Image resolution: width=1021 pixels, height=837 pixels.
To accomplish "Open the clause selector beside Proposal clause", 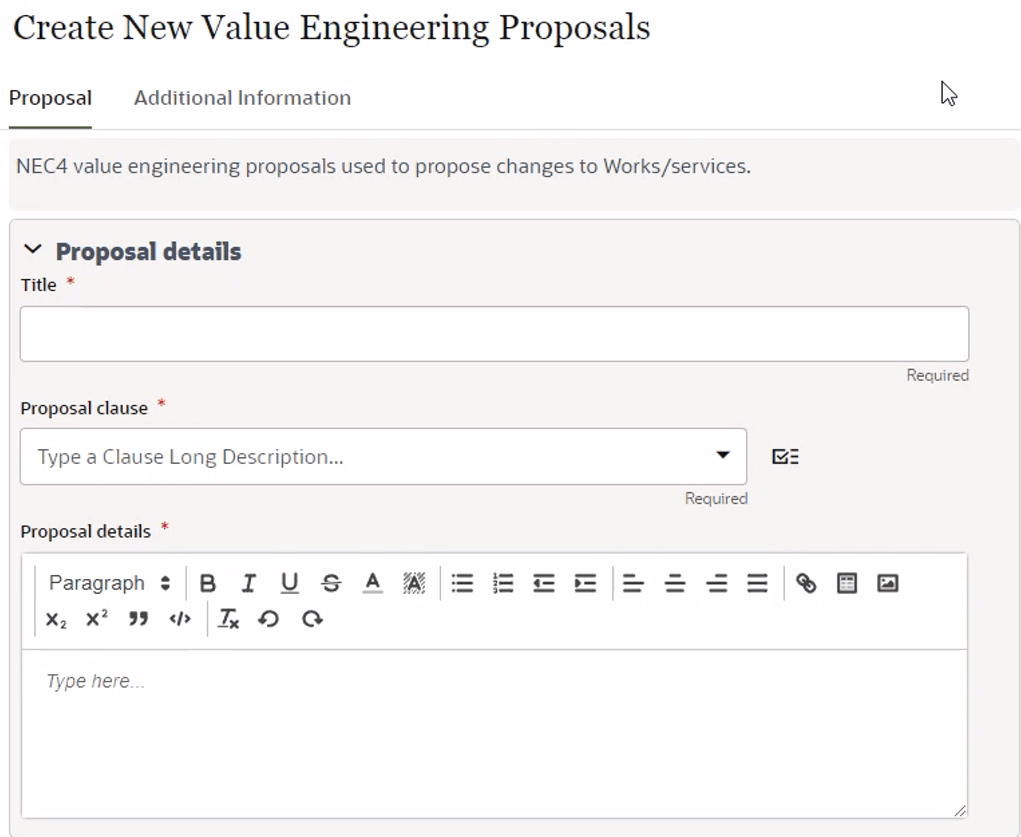I will [x=786, y=456].
